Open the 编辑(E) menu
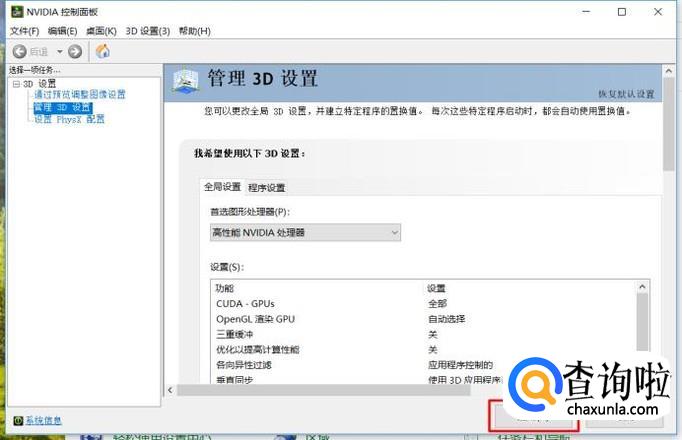Screen dimensions: 682x440 click(x=62, y=31)
